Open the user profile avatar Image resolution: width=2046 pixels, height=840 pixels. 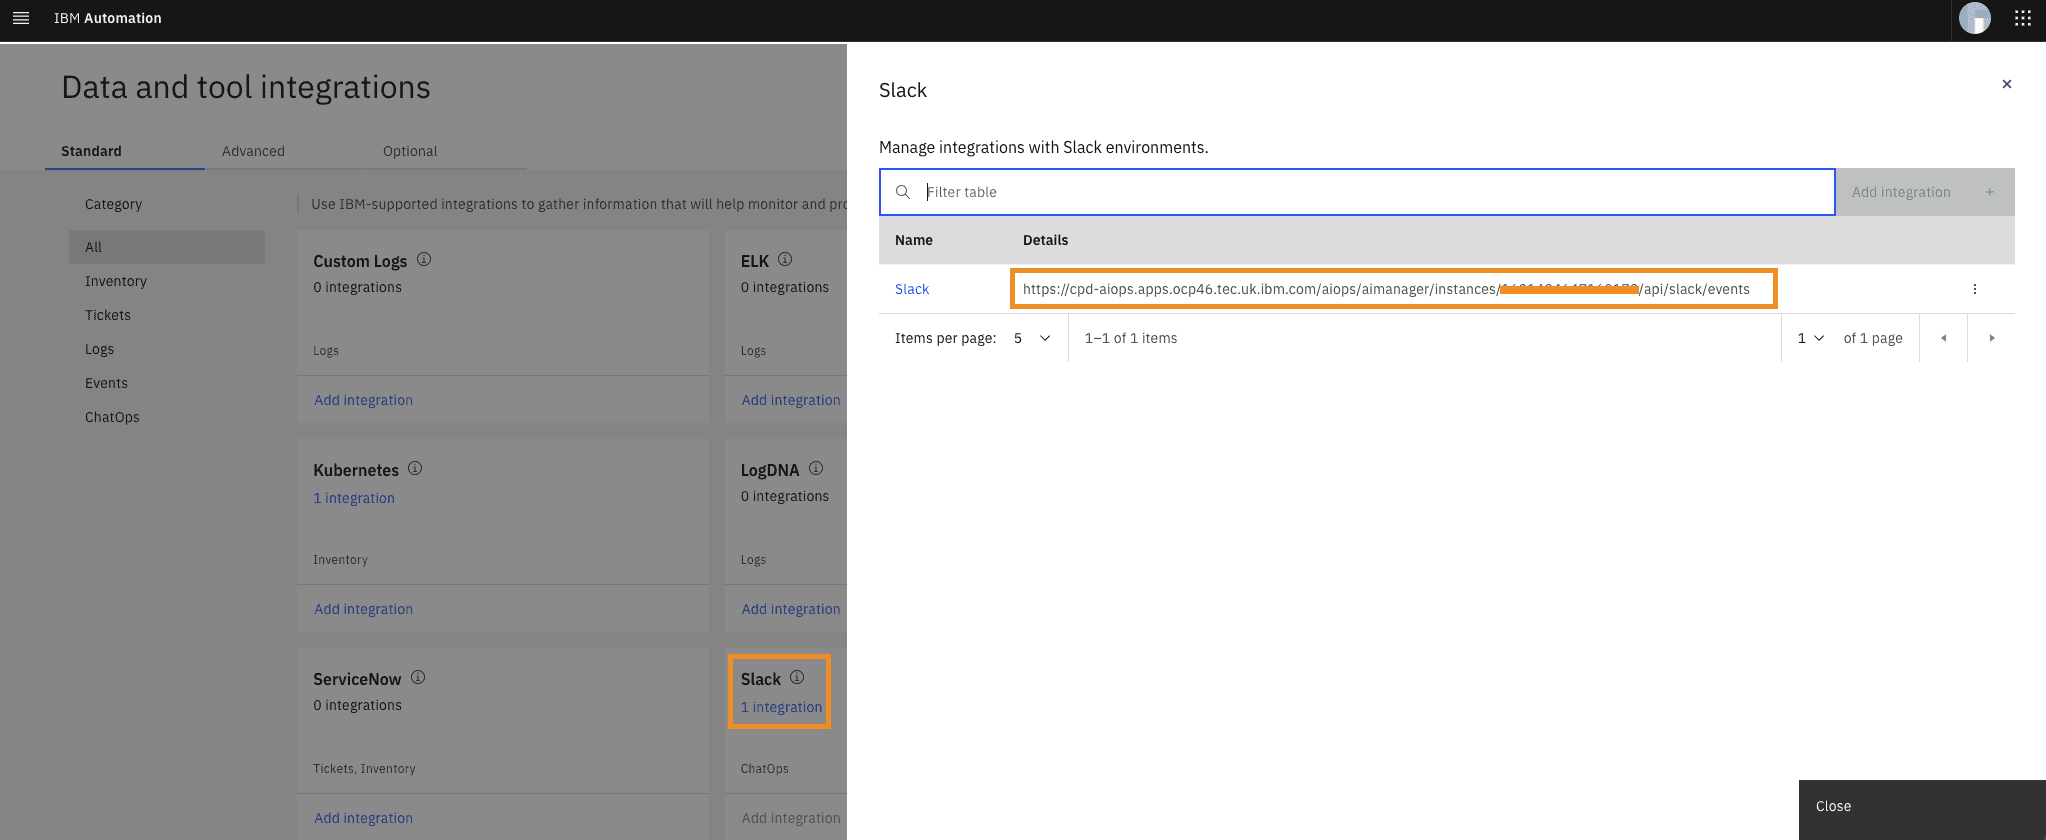pos(1974,18)
